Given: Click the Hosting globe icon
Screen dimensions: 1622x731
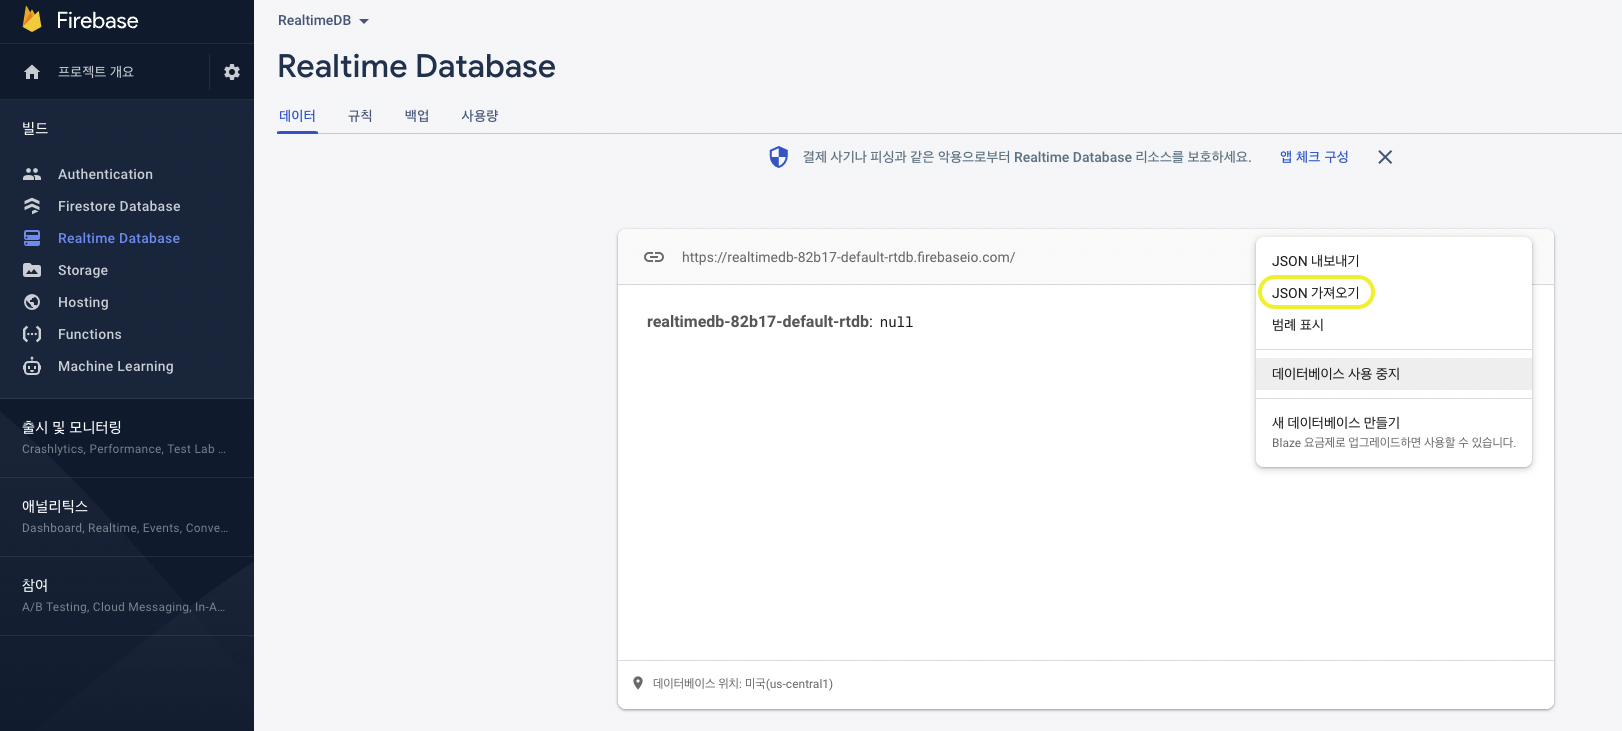Looking at the screenshot, I should pyautogui.click(x=32, y=302).
